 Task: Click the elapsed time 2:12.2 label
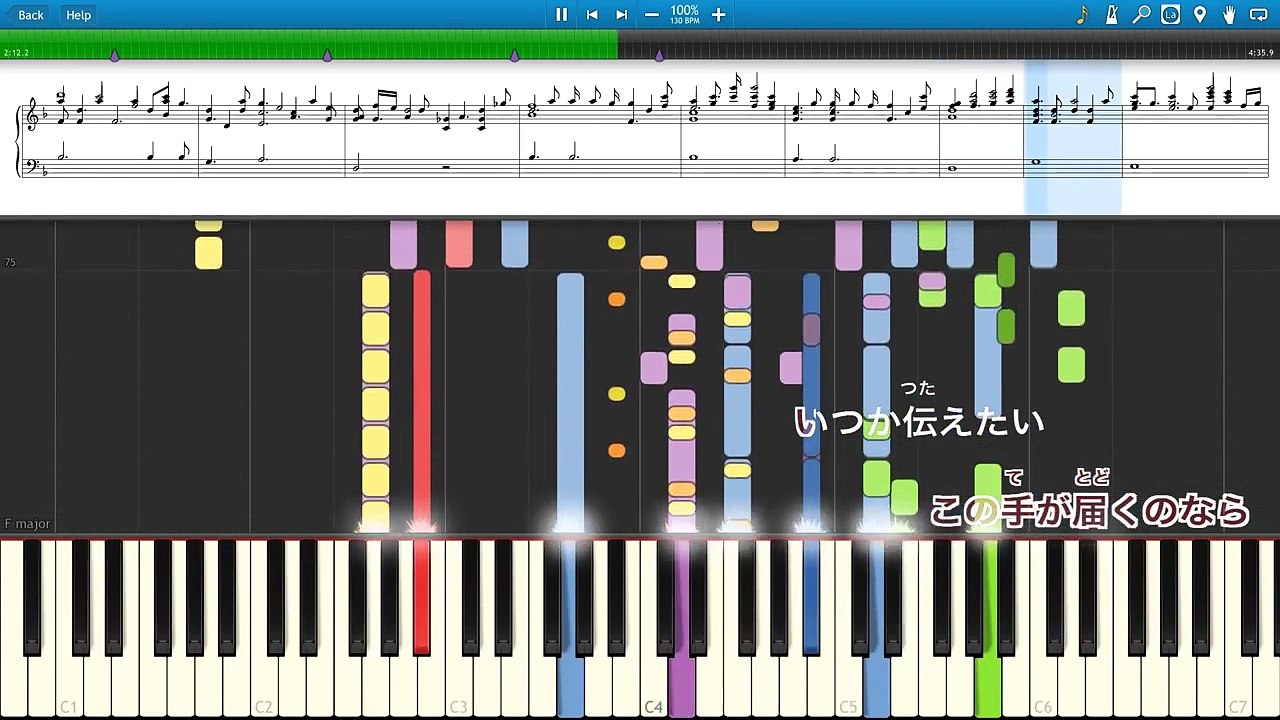pos(16,52)
